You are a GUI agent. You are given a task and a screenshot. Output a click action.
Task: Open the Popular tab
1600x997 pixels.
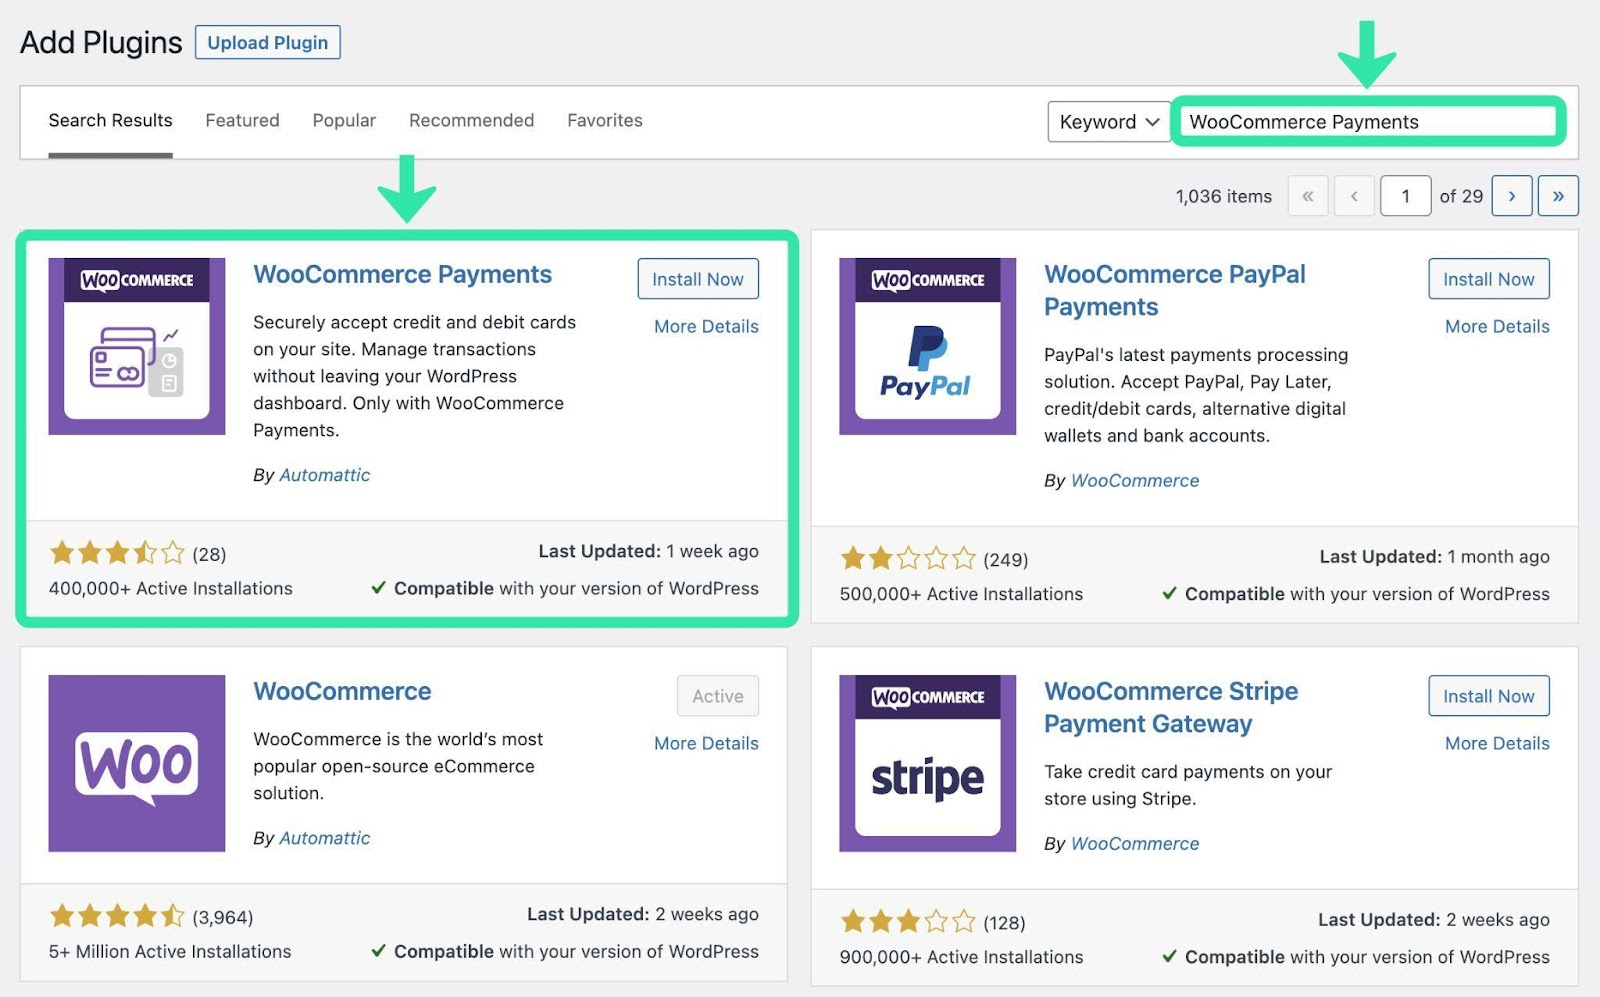tap(344, 121)
